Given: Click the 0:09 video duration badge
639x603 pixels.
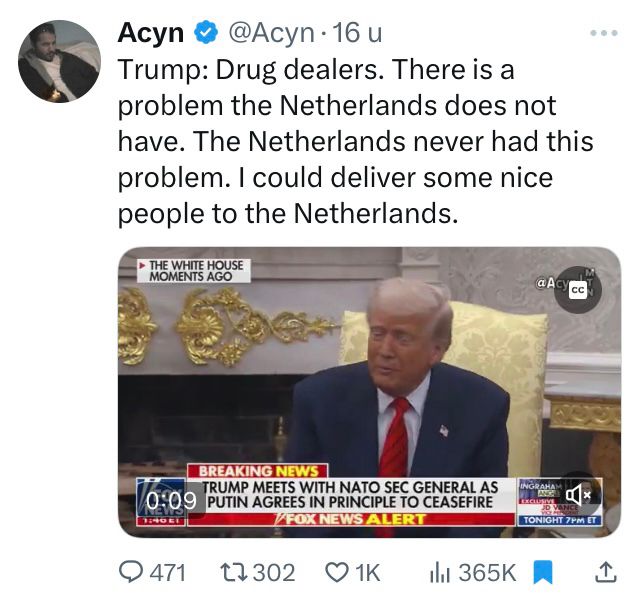Looking at the screenshot, I should coord(171,501).
